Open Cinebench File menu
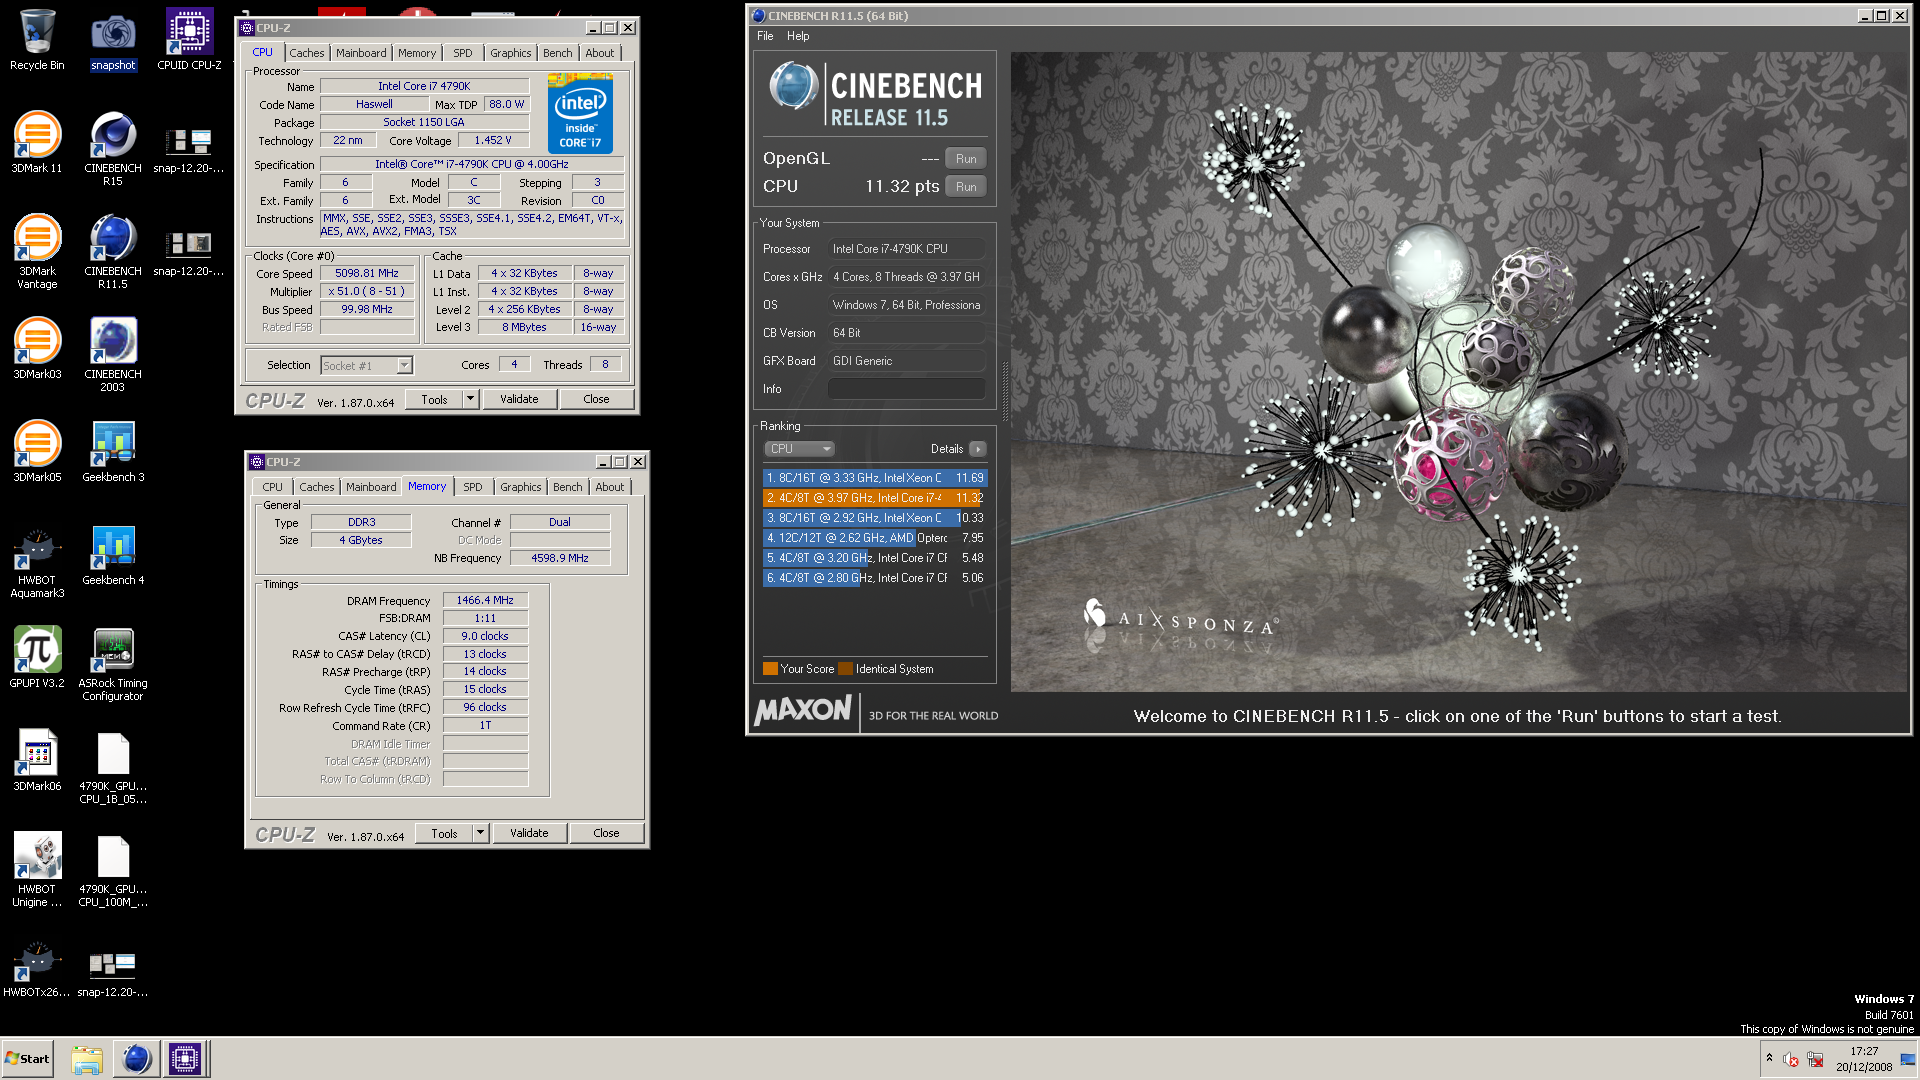The width and height of the screenshot is (1920, 1080). click(765, 36)
